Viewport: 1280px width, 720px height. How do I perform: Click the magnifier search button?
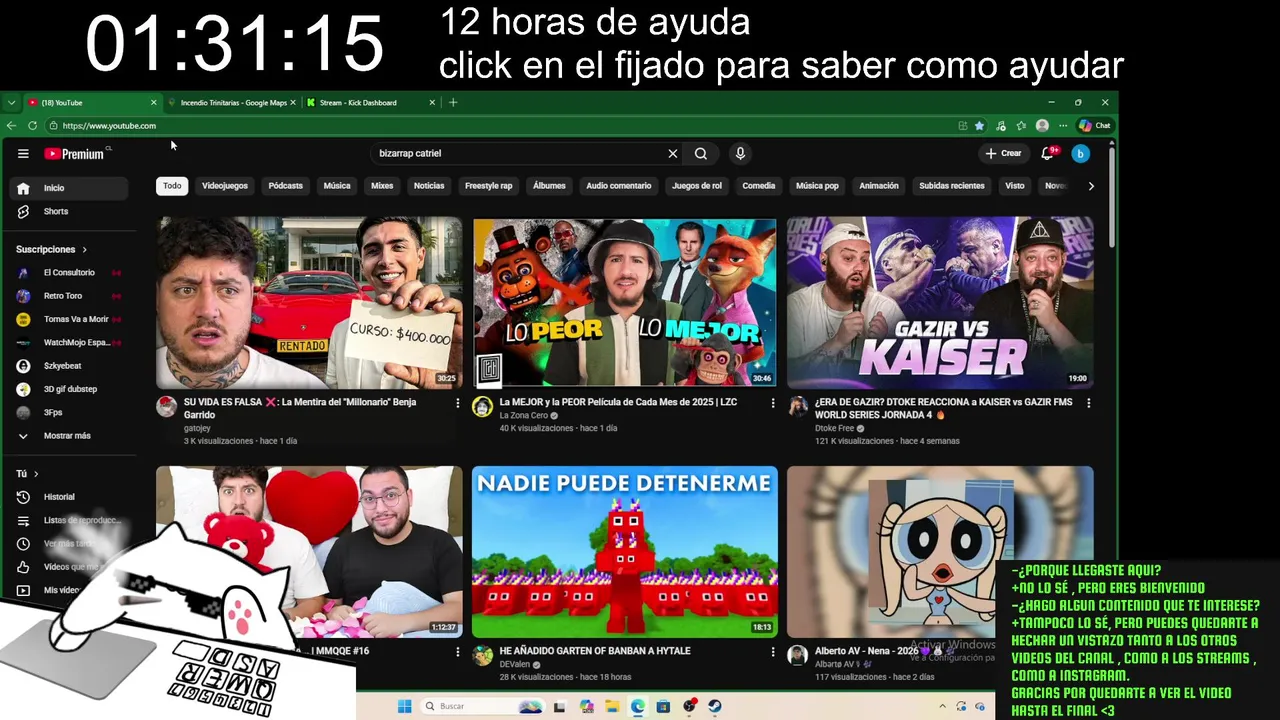pyautogui.click(x=701, y=154)
